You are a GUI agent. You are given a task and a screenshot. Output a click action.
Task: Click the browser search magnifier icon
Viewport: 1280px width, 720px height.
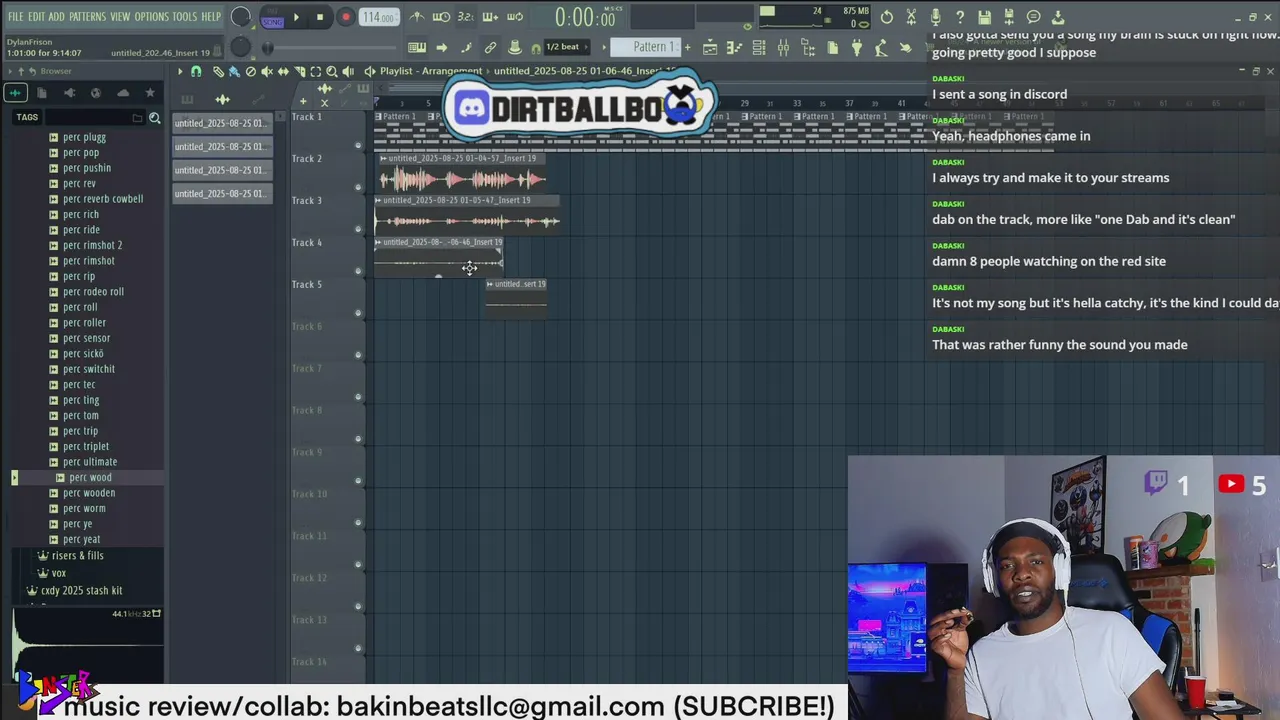(x=155, y=118)
